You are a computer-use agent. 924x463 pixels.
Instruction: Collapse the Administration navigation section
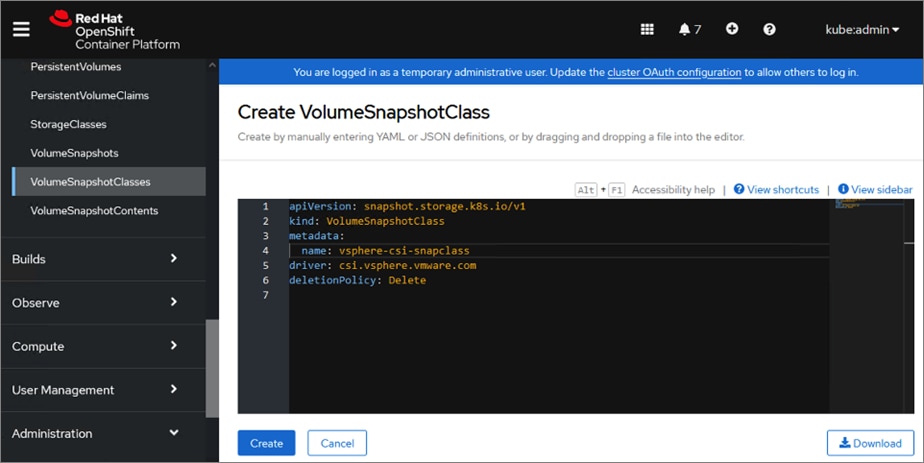tap(103, 434)
